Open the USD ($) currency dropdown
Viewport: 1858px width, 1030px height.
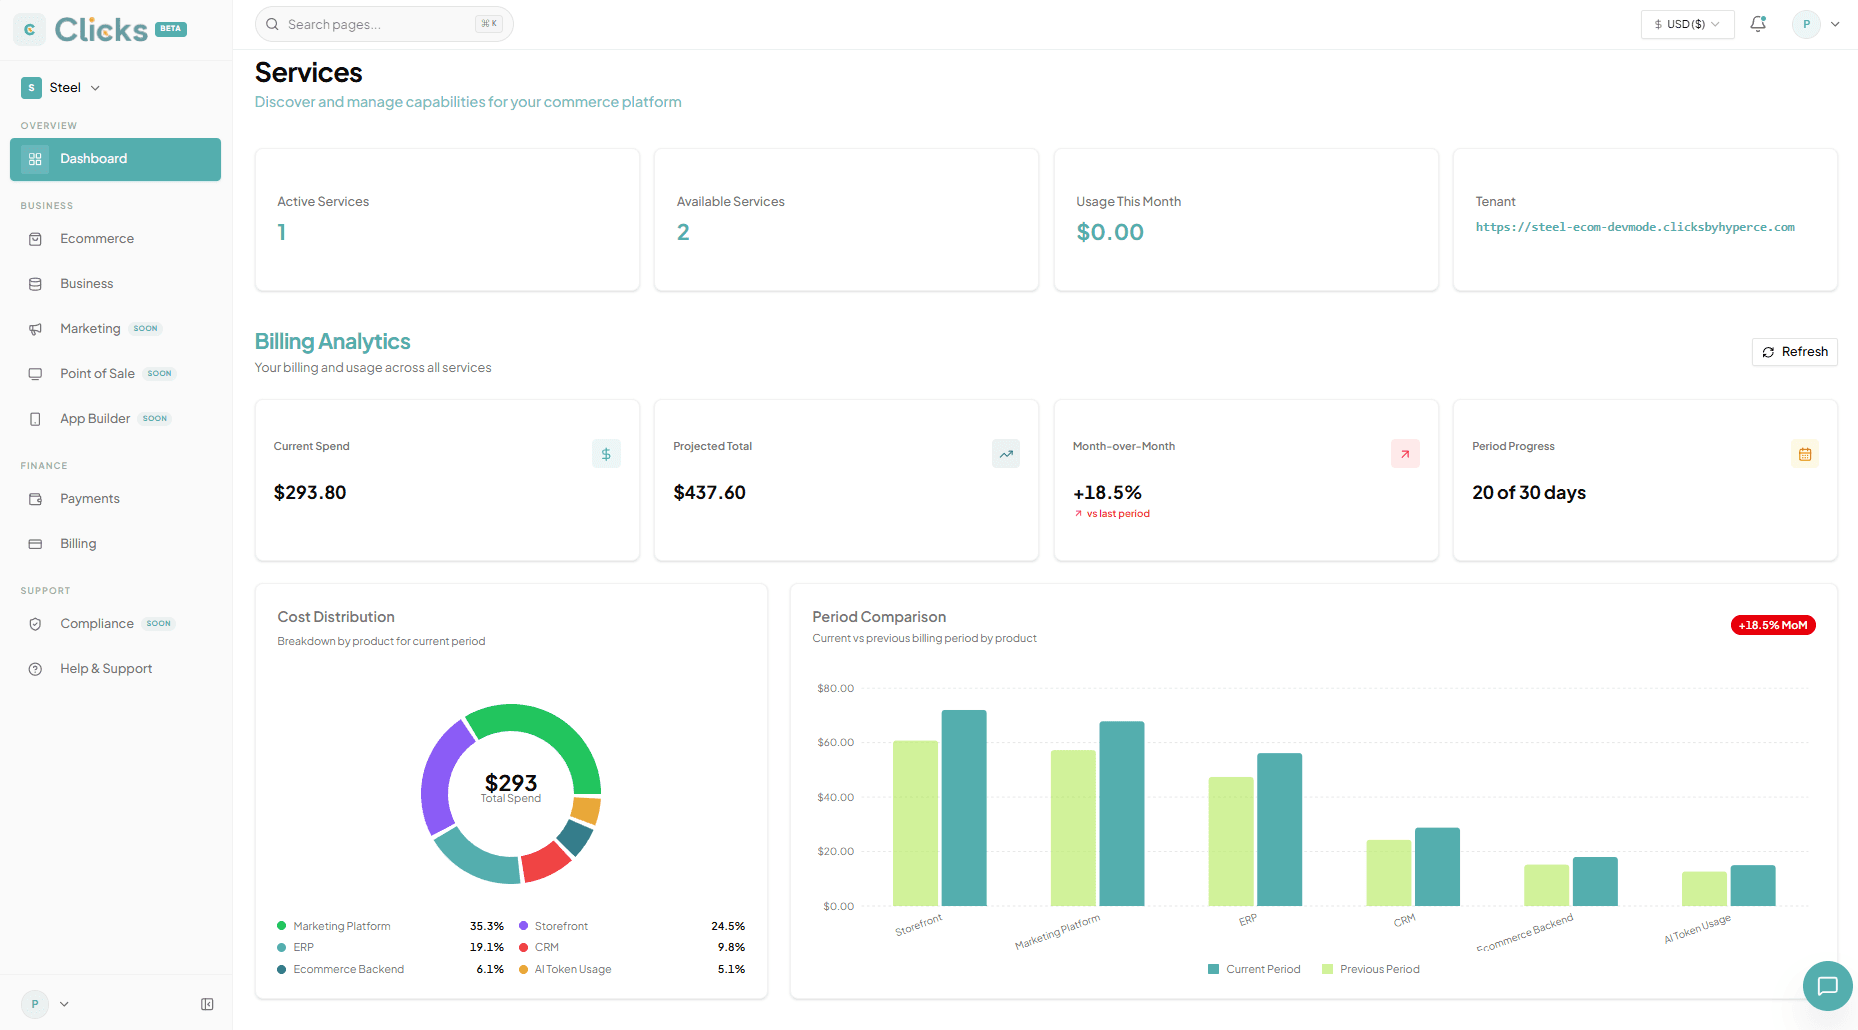[x=1687, y=24]
